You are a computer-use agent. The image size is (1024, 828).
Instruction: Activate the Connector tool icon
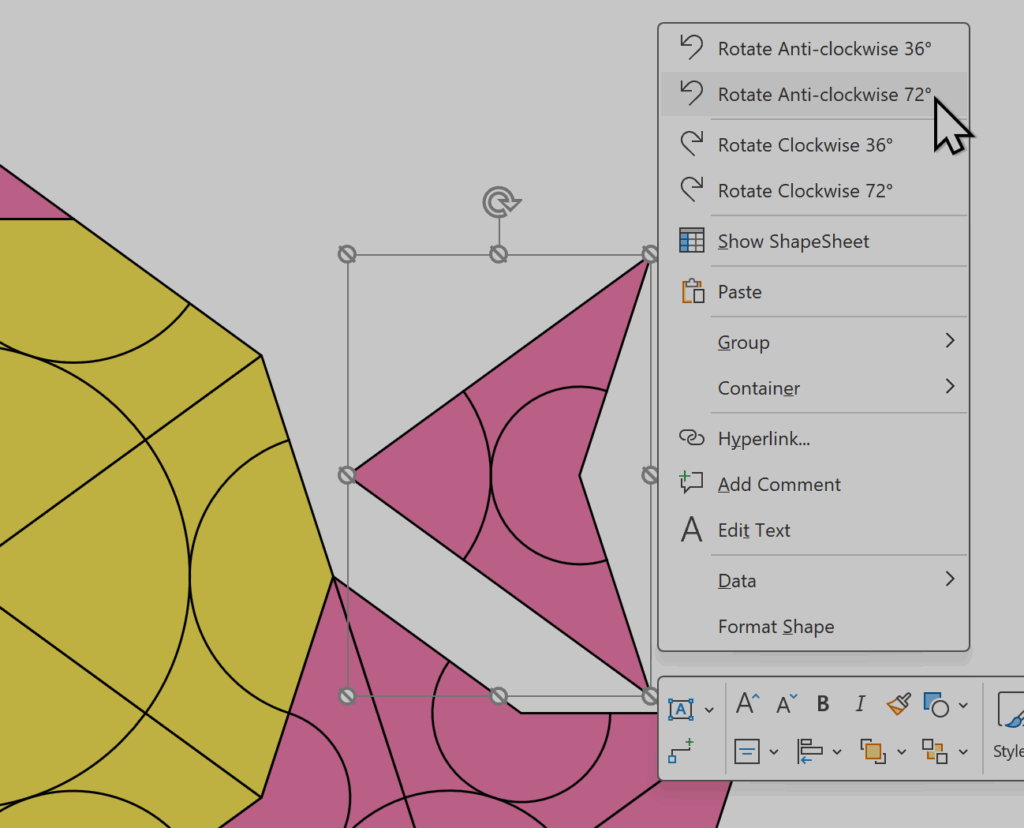[x=681, y=748]
